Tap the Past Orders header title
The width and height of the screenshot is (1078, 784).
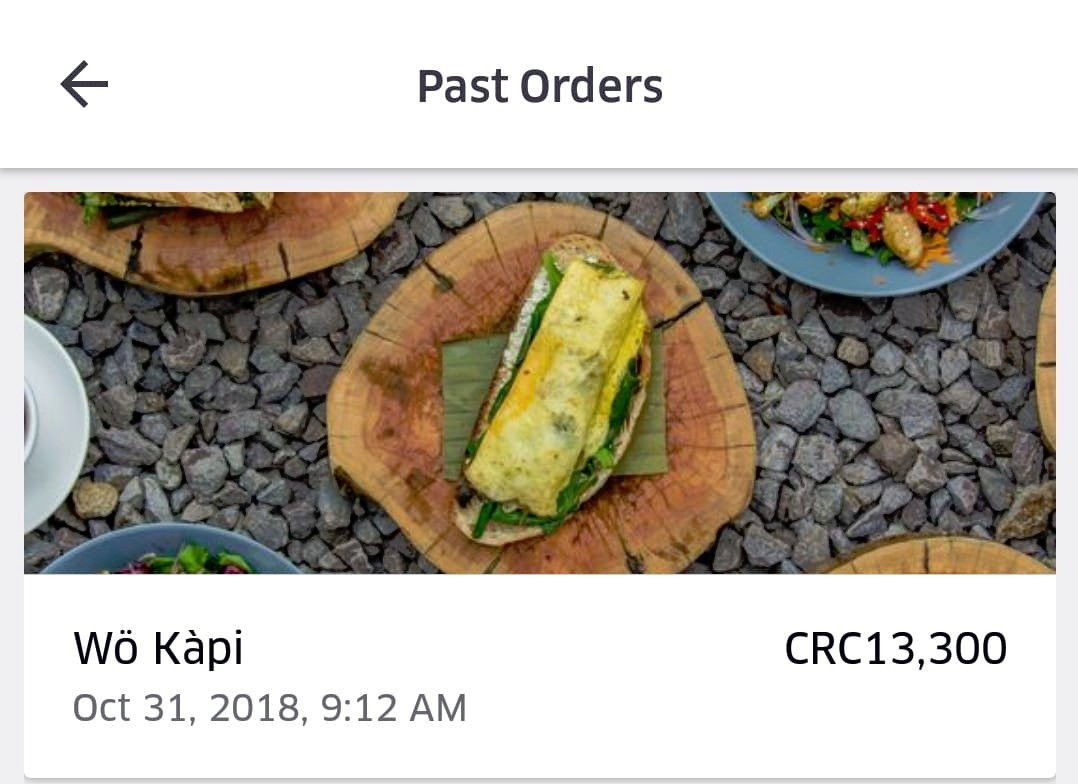pos(540,86)
